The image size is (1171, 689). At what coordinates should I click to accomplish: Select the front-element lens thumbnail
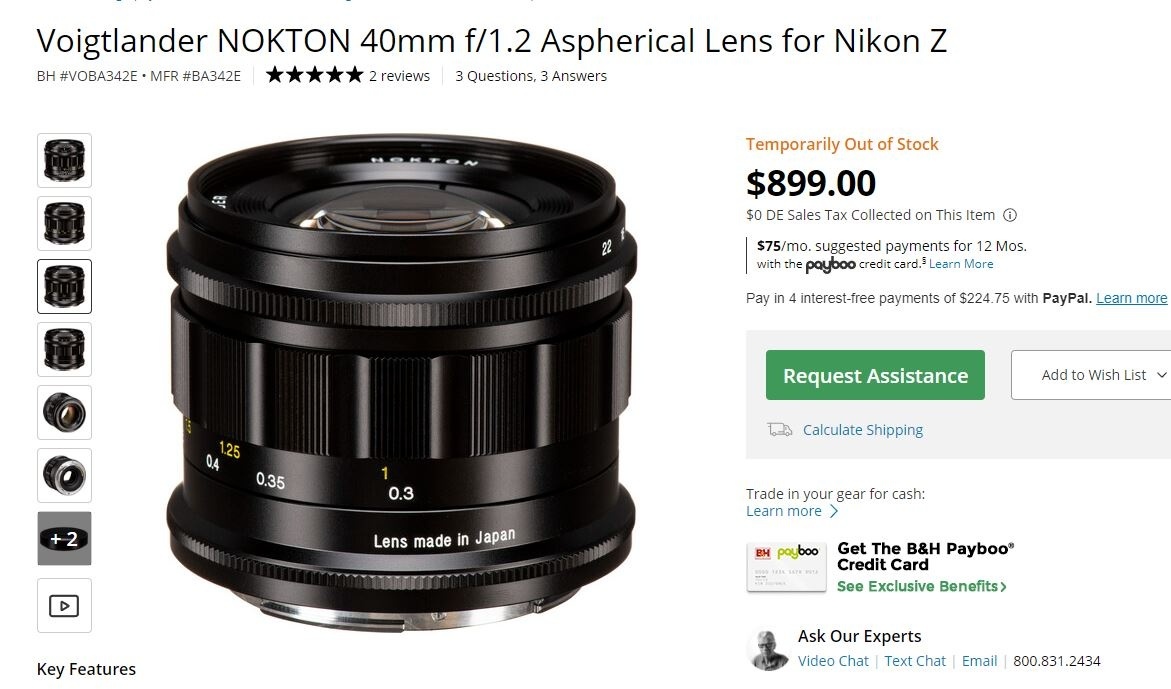pos(64,413)
